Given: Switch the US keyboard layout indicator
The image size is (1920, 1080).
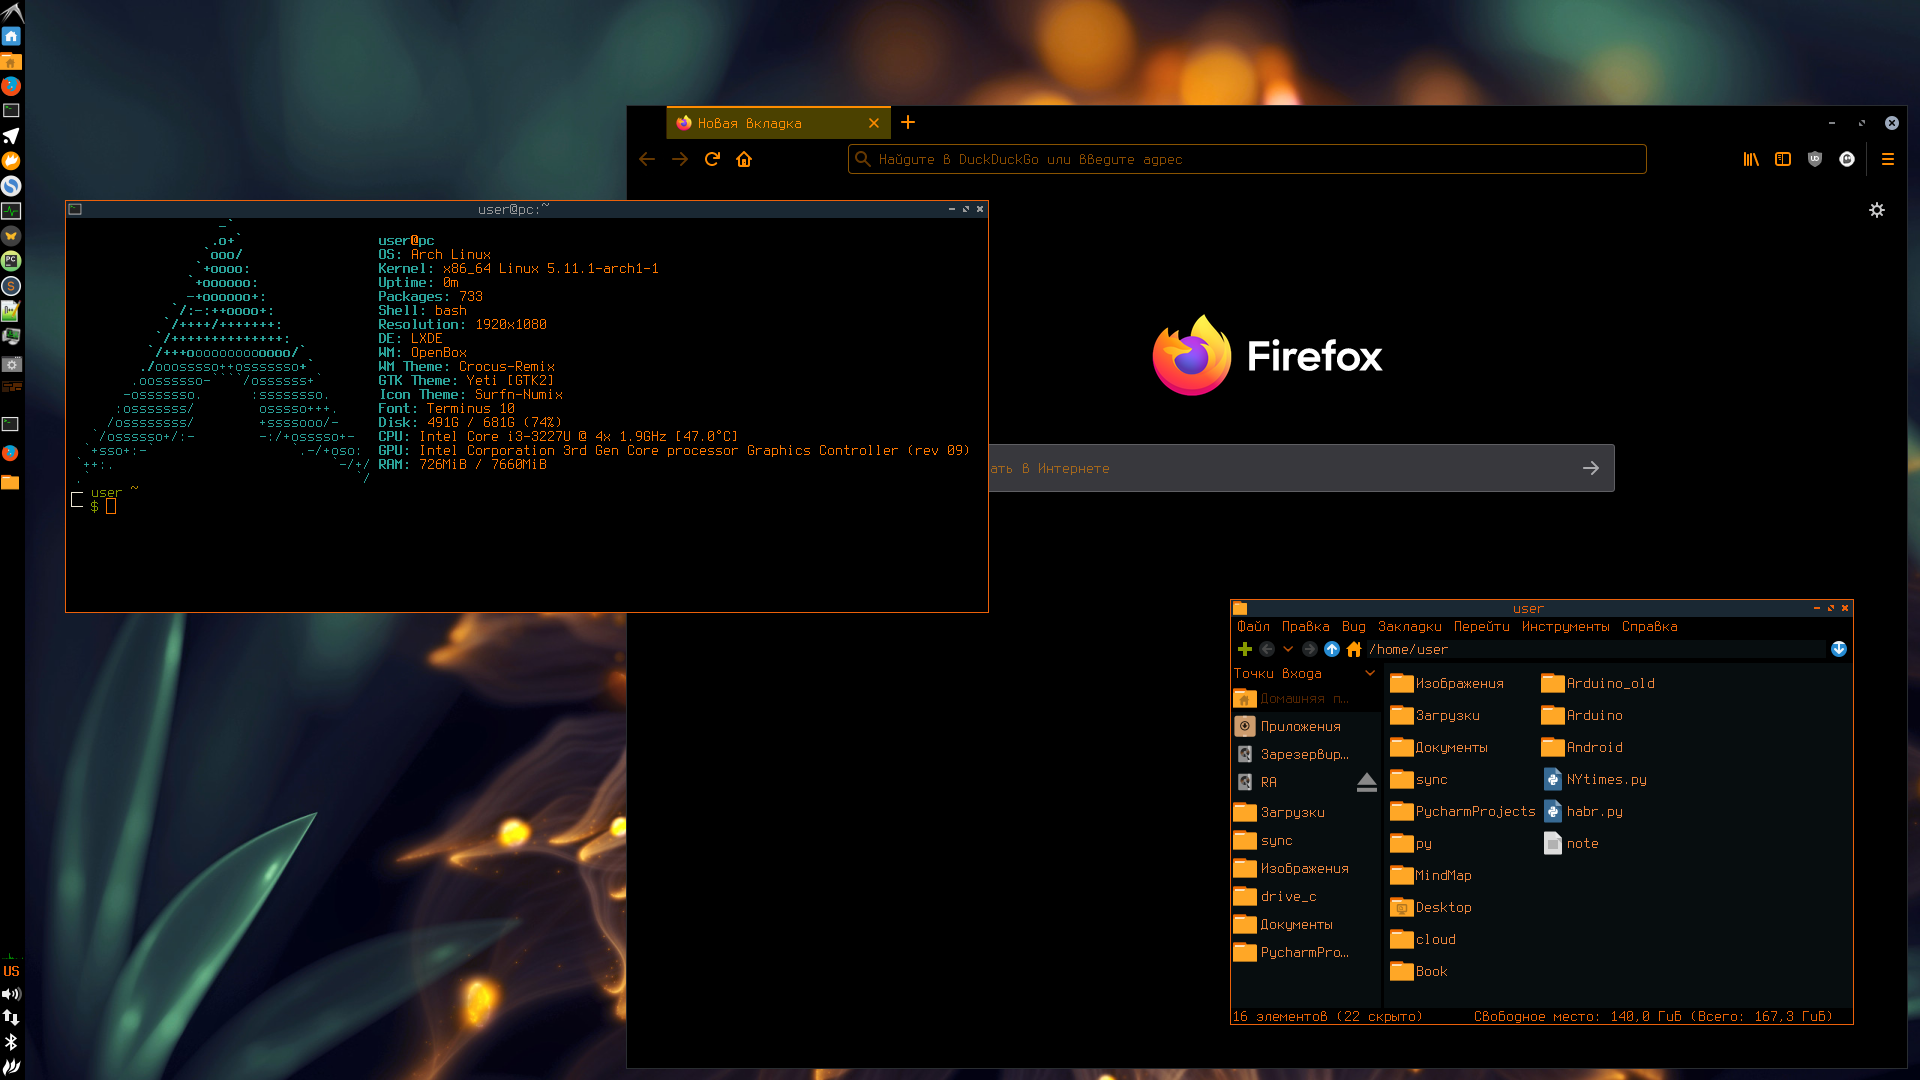Looking at the screenshot, I should click(x=11, y=971).
